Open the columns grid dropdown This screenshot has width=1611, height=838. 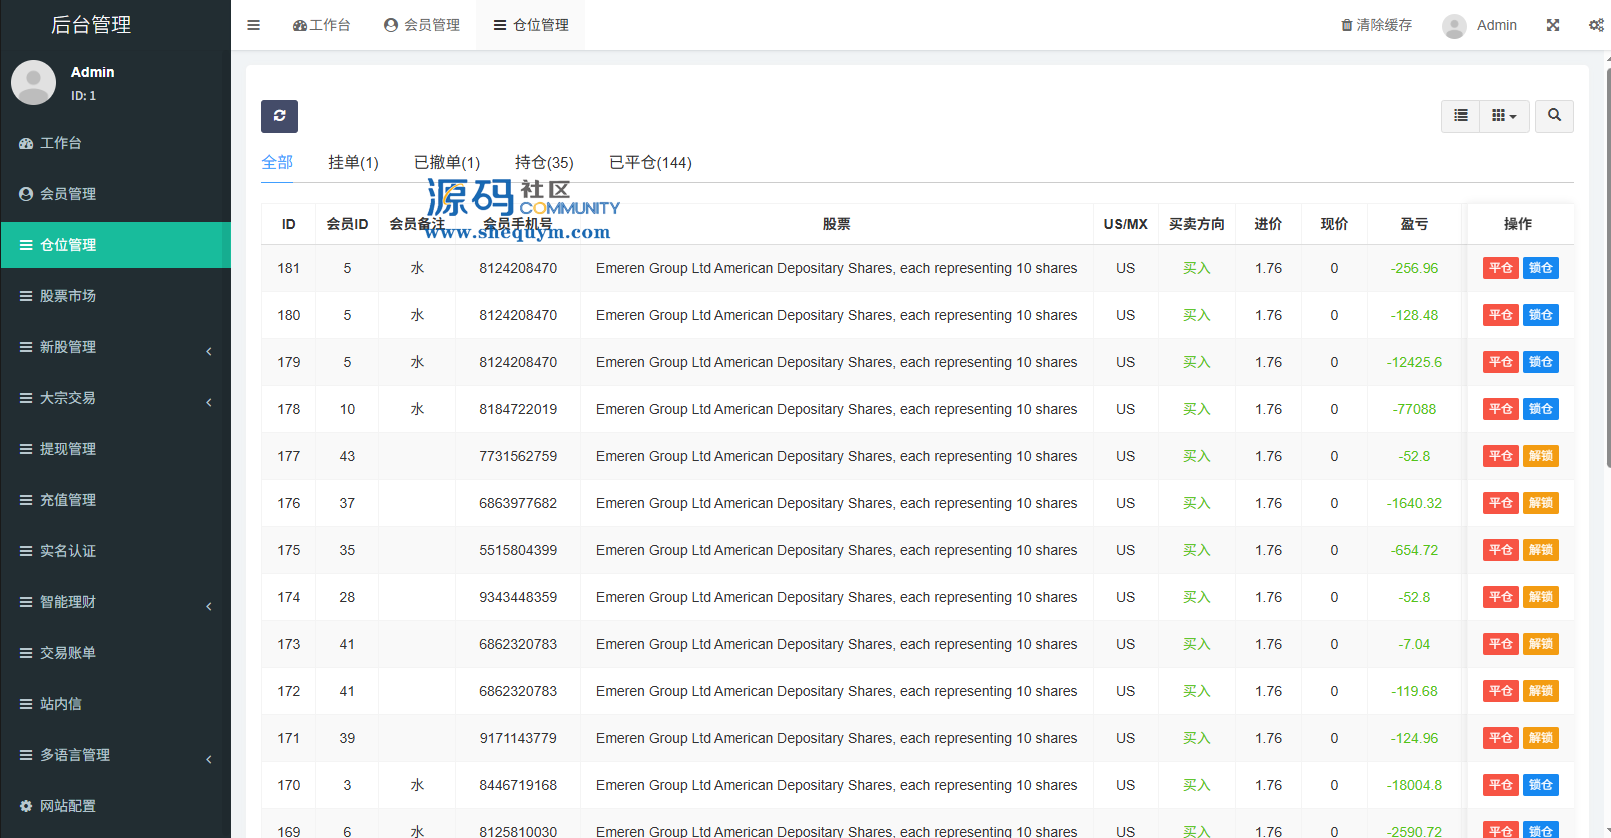pos(1503,116)
